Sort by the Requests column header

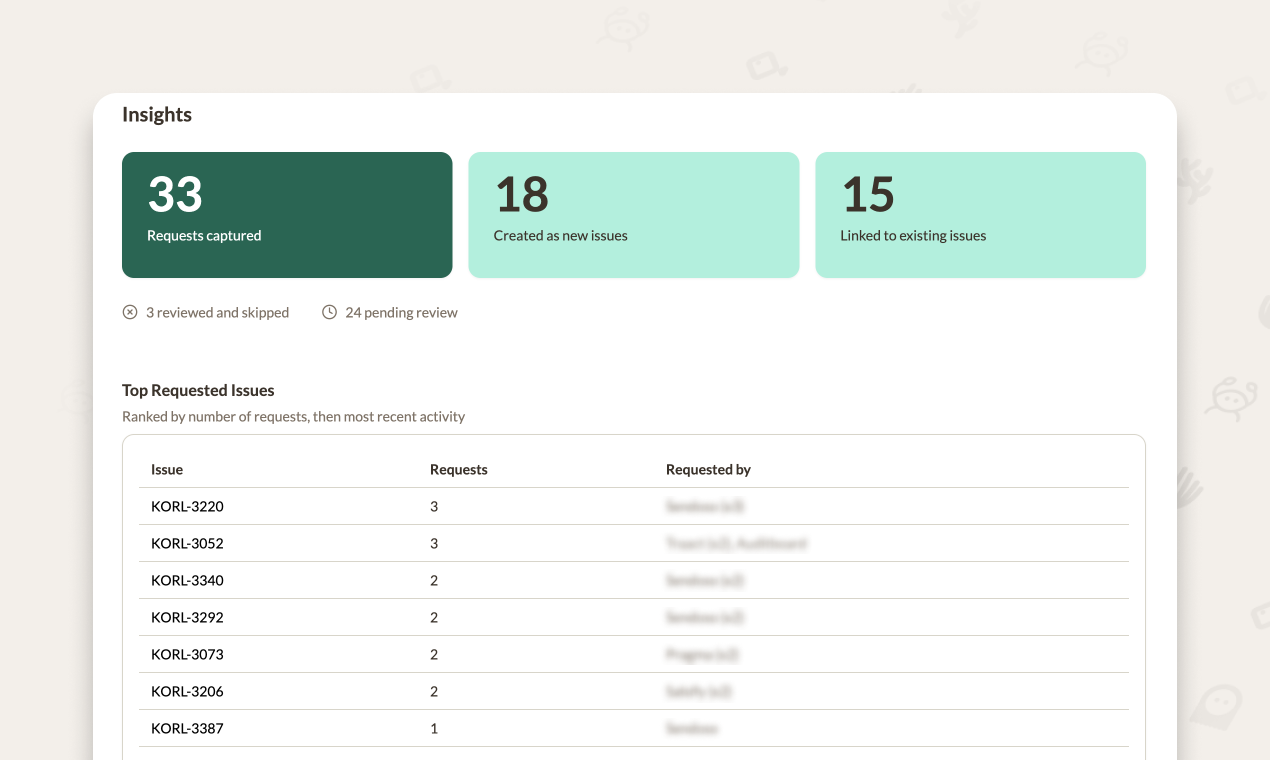[458, 469]
